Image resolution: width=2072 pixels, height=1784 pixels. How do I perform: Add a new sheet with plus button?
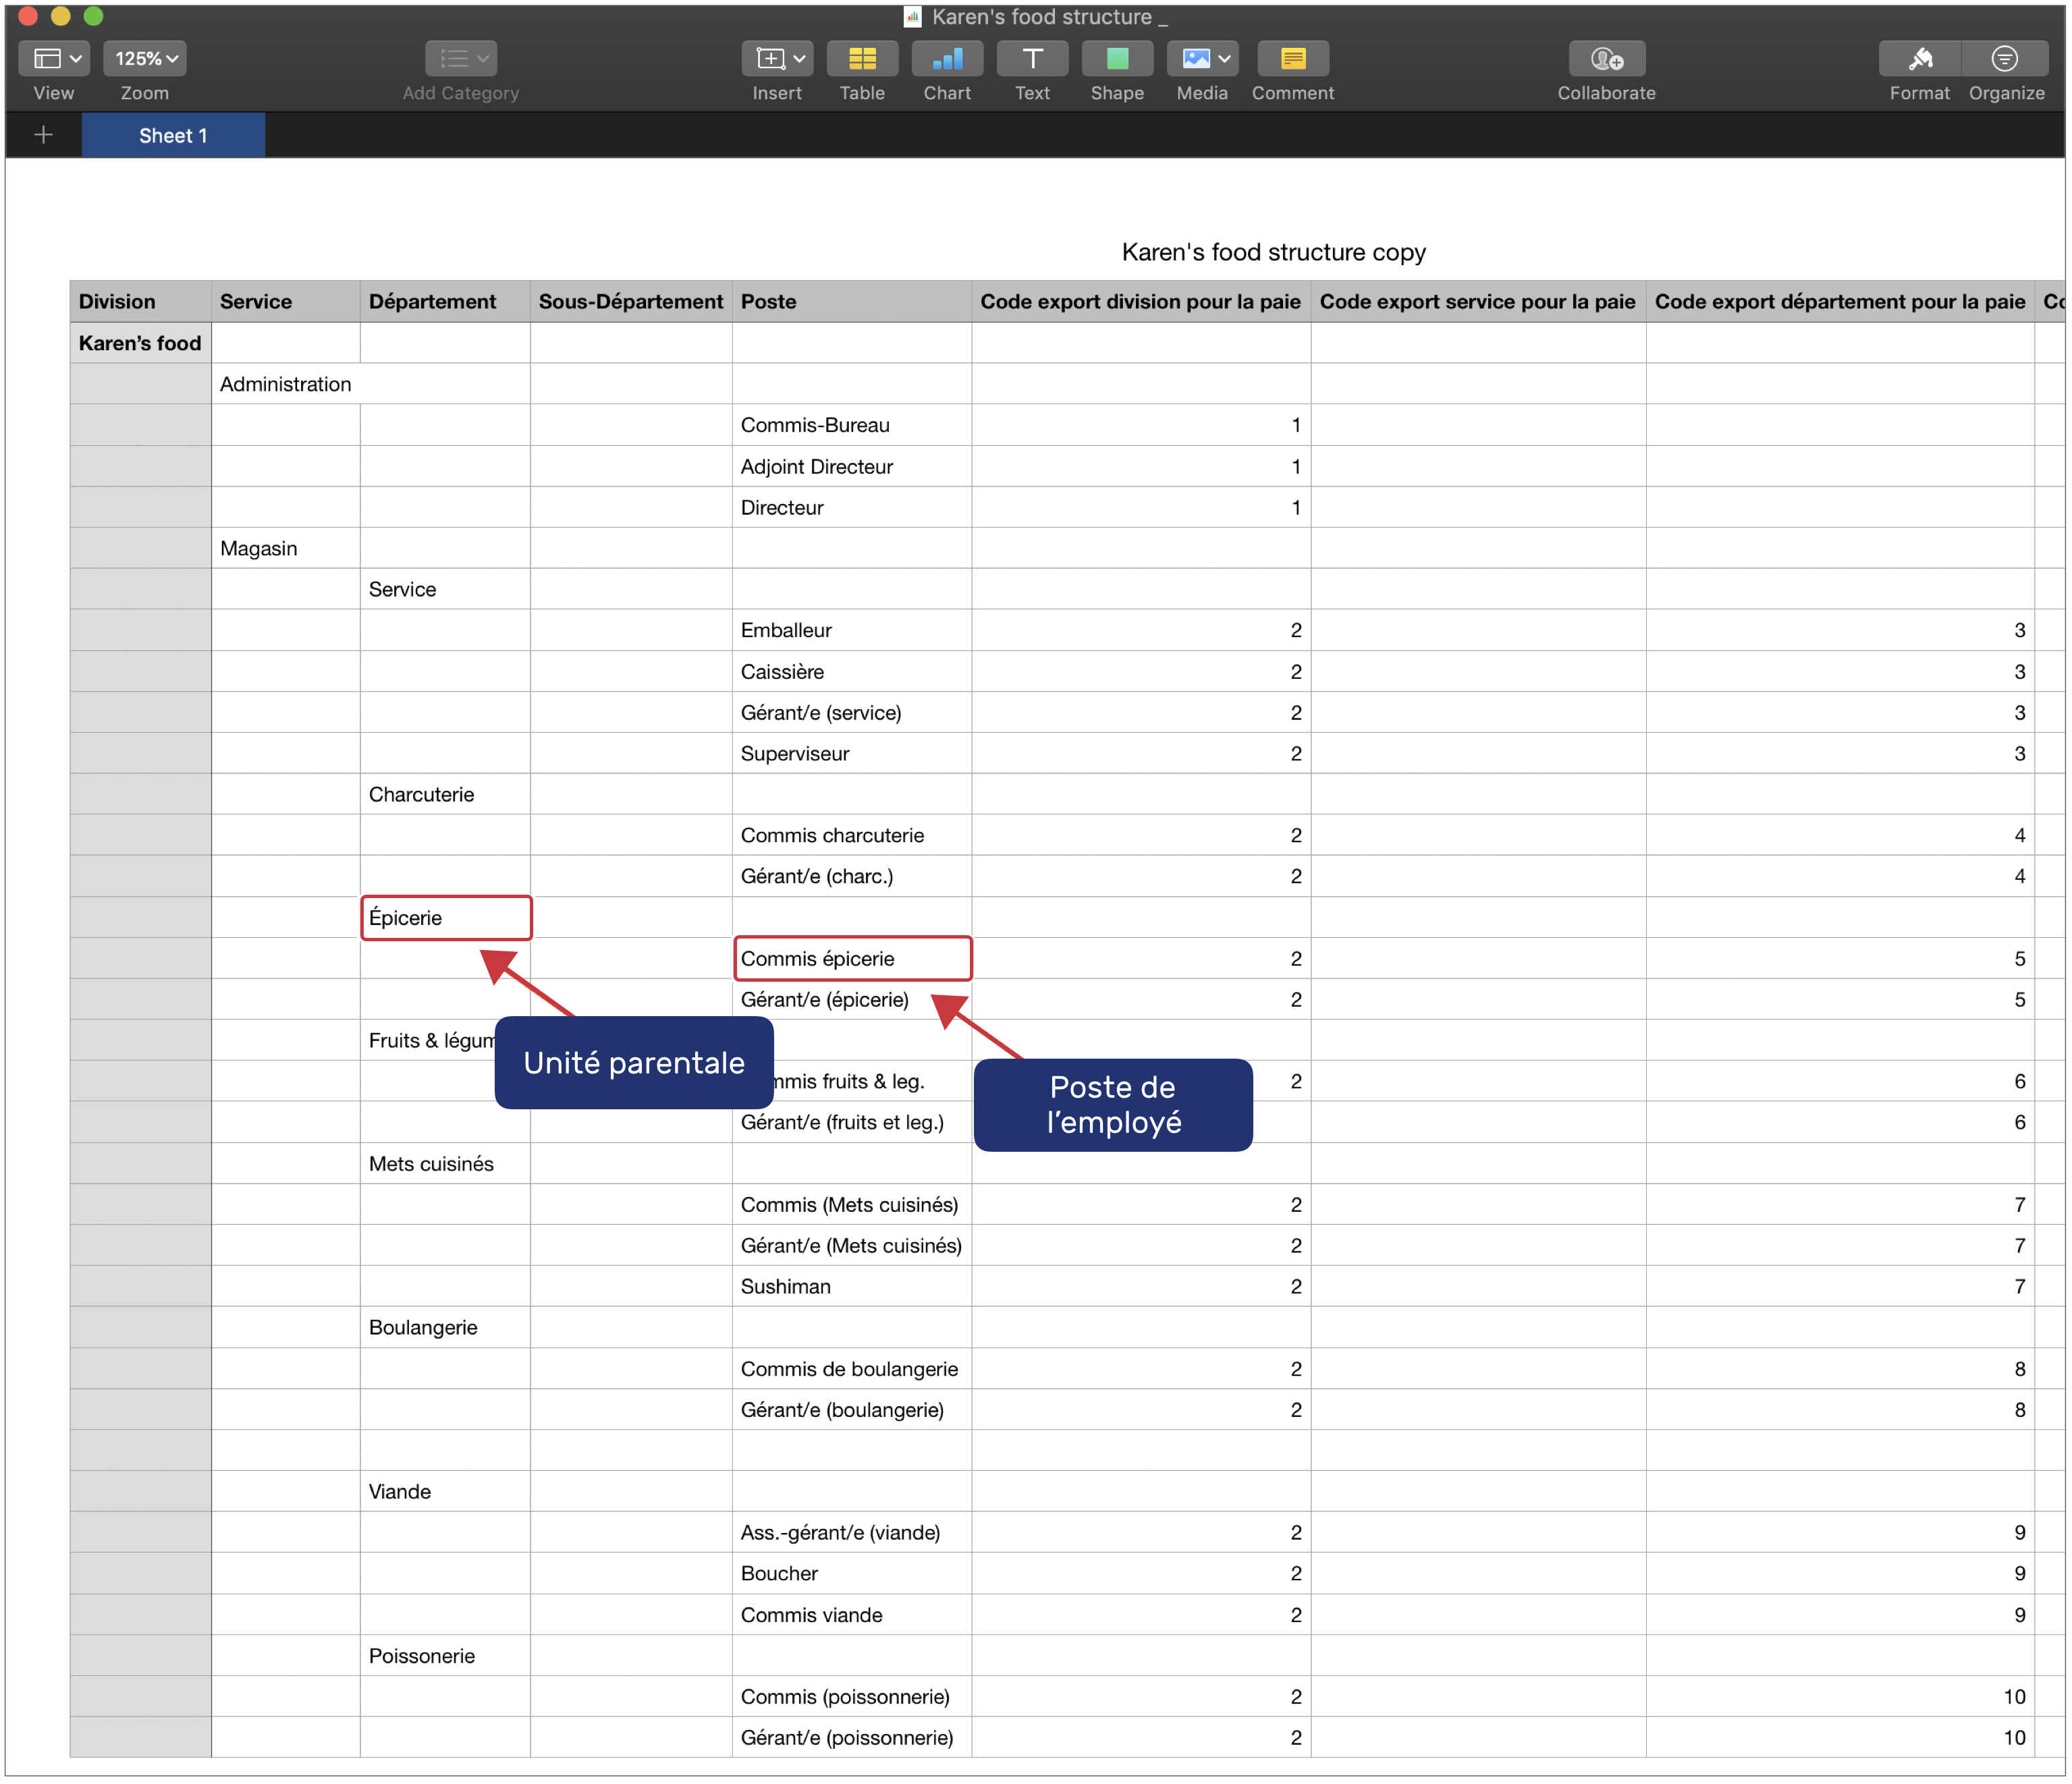[43, 135]
